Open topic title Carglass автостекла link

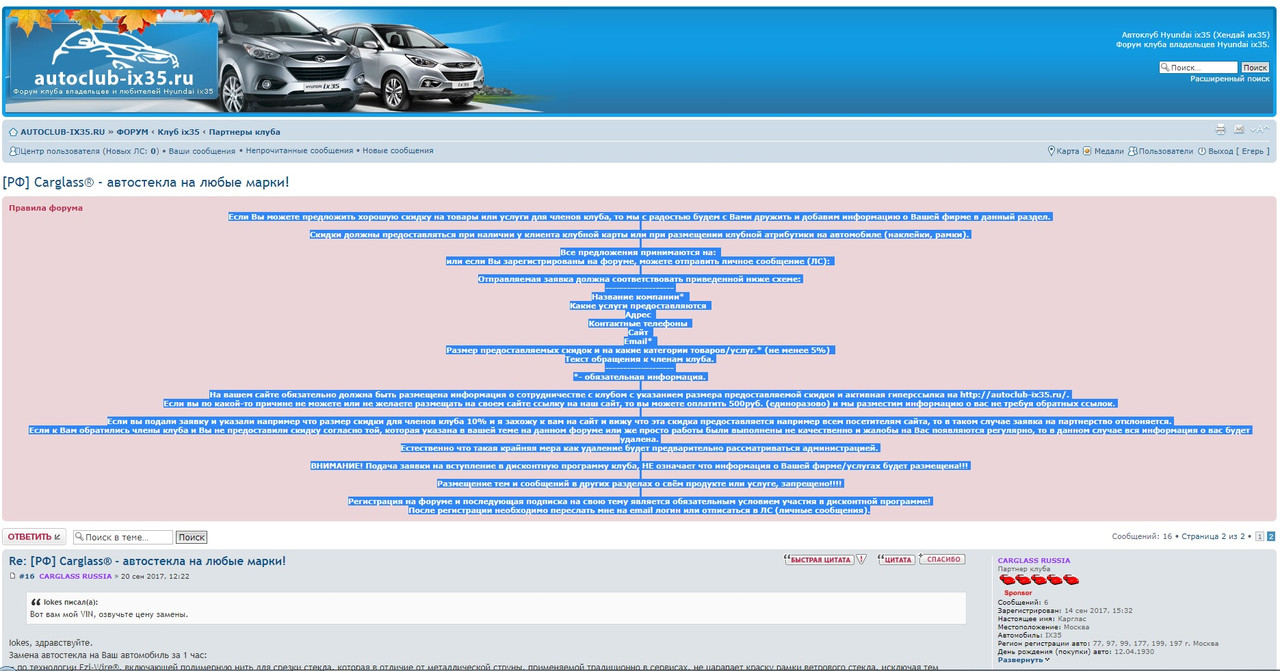point(146,182)
